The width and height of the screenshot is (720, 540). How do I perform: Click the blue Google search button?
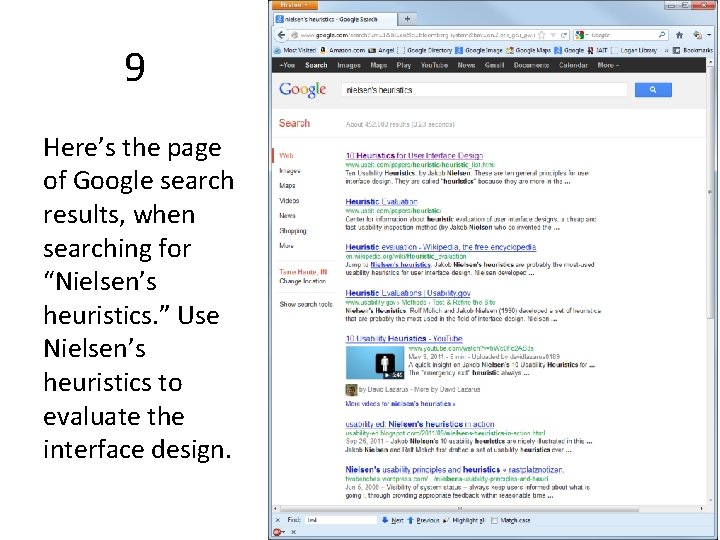(x=653, y=90)
